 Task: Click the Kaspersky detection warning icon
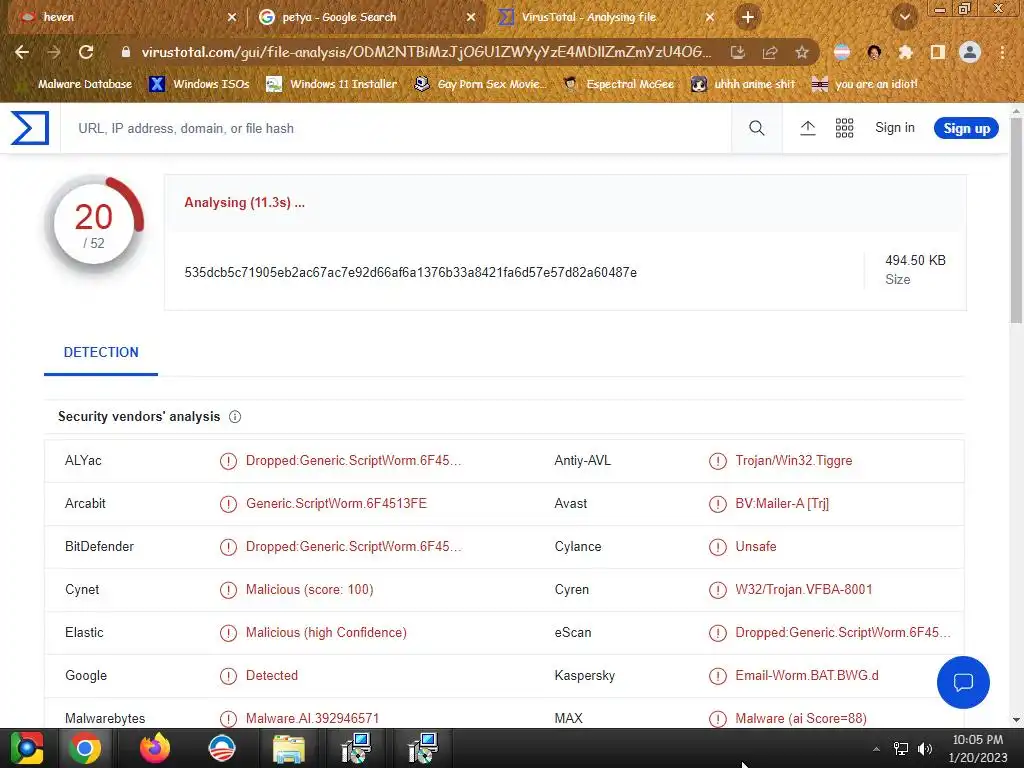718,676
